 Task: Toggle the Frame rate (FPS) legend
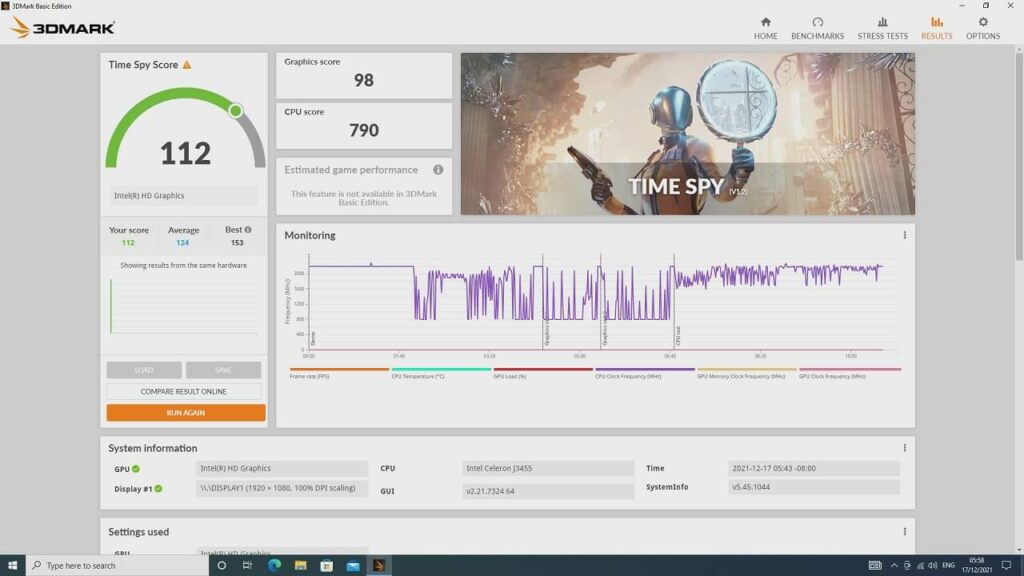339,373
